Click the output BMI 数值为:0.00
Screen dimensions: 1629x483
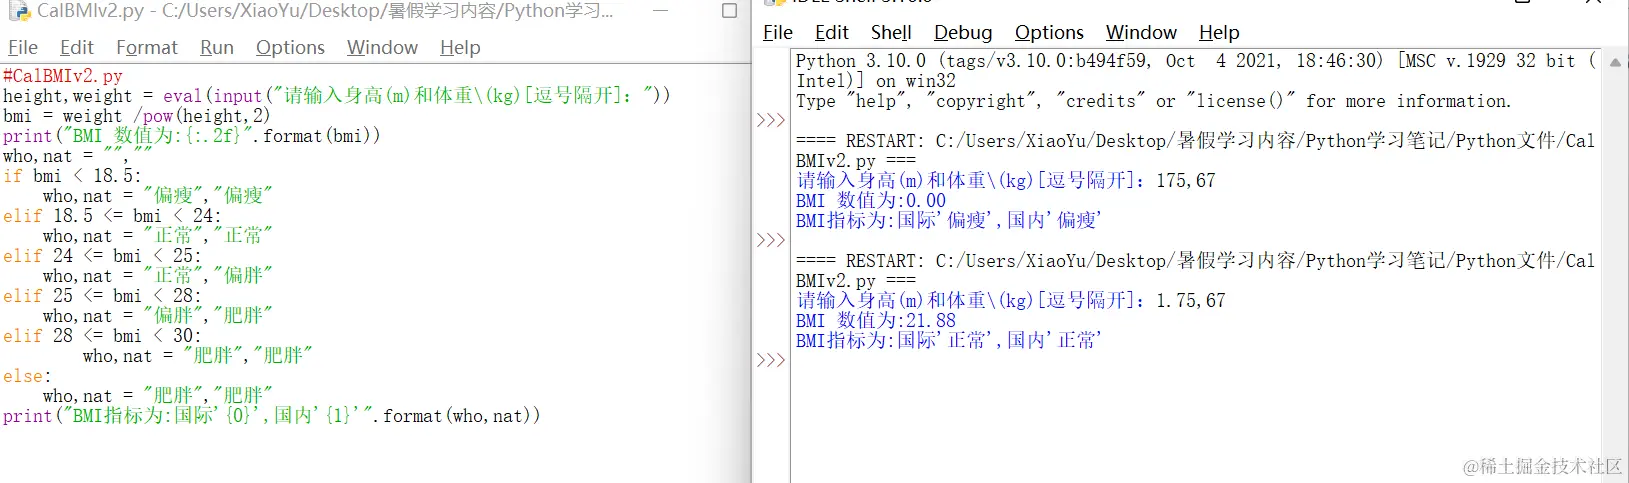tap(871, 201)
